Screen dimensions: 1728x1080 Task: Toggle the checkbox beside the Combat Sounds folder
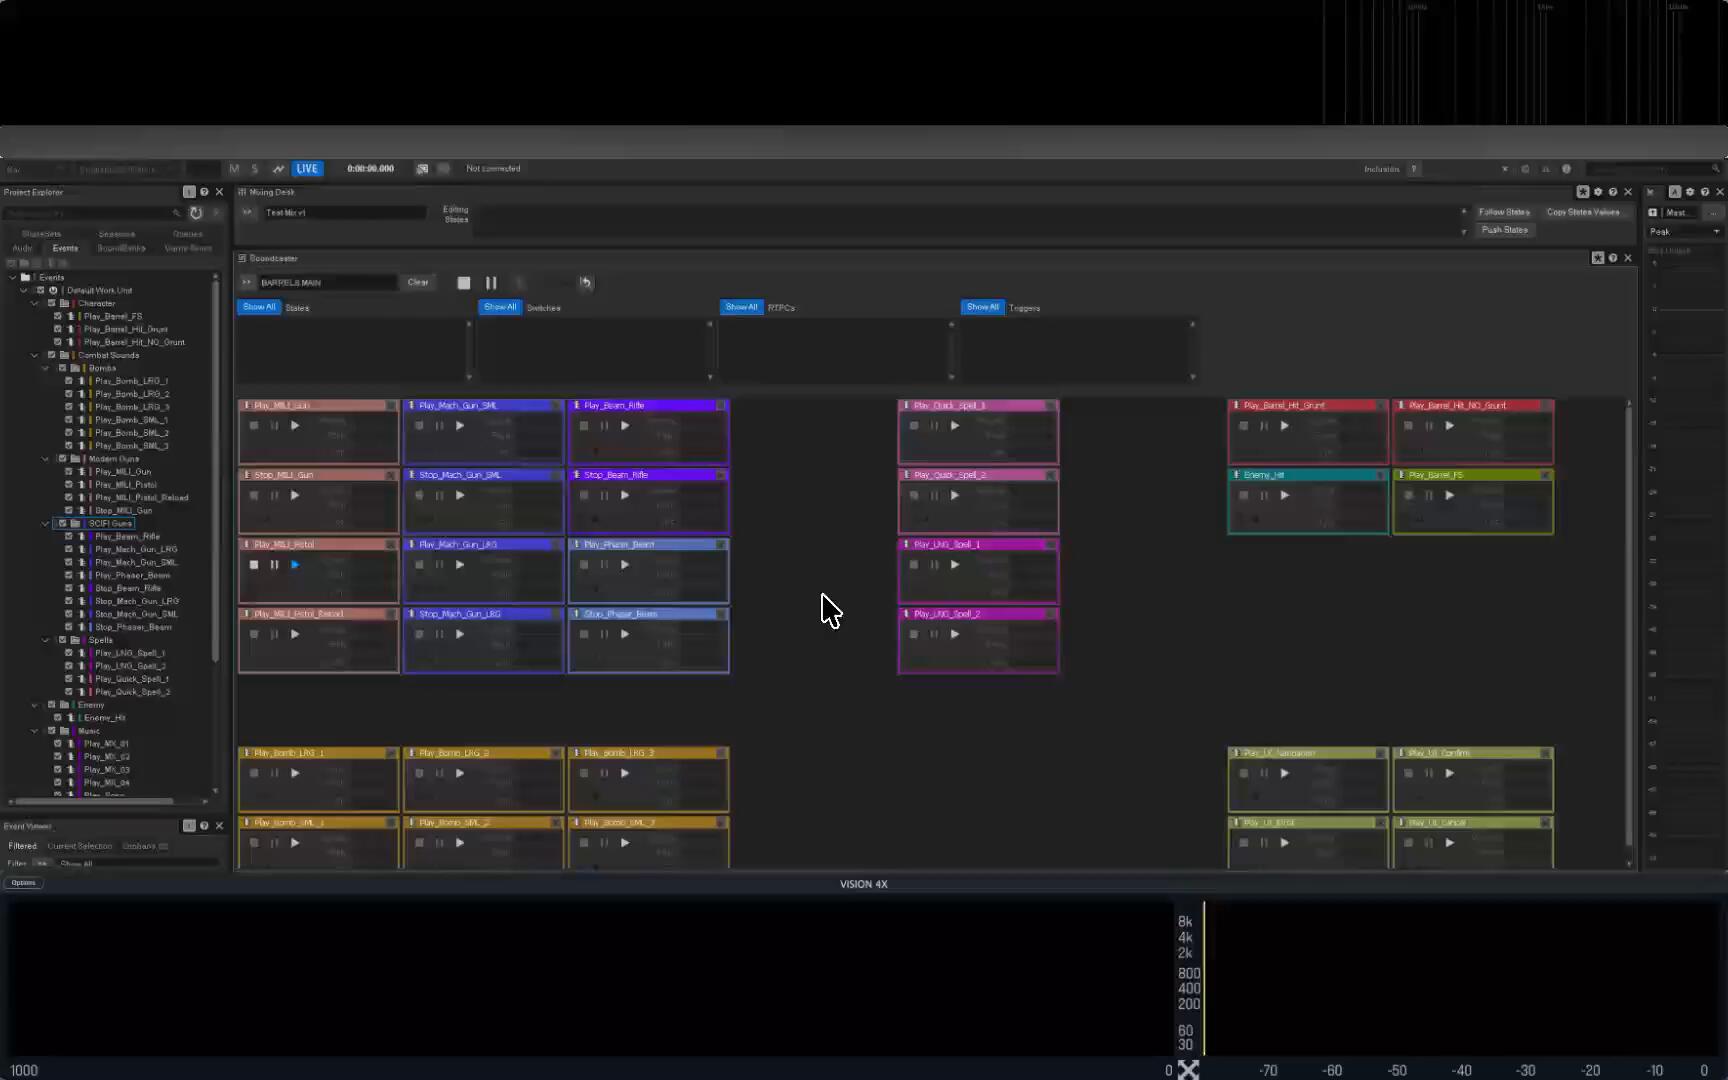pyautogui.click(x=50, y=355)
